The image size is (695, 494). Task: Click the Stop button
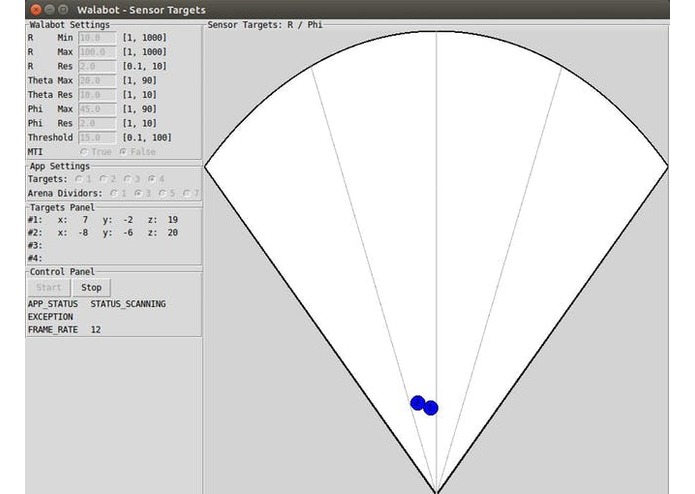pyautogui.click(x=91, y=288)
